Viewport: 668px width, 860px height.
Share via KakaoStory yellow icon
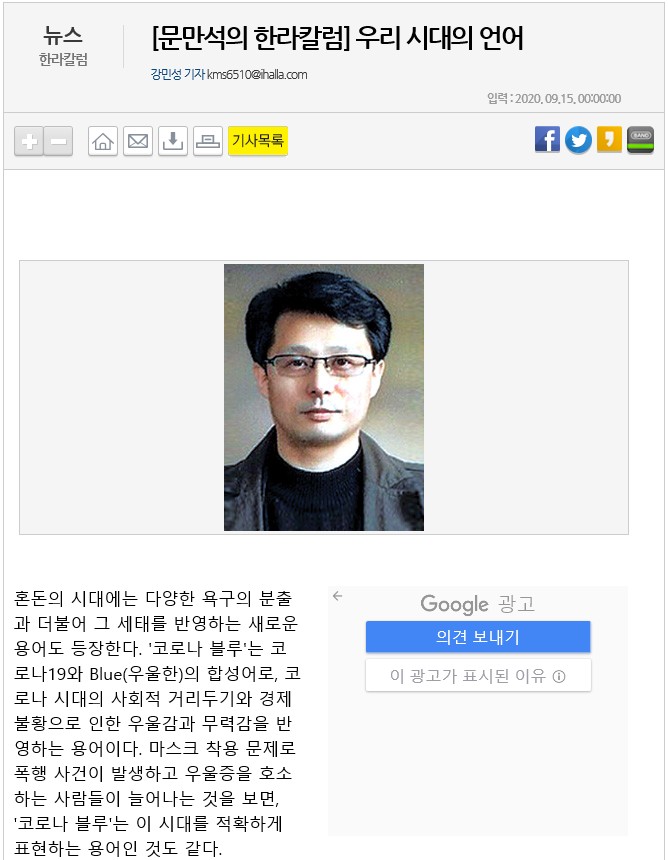tap(609, 139)
